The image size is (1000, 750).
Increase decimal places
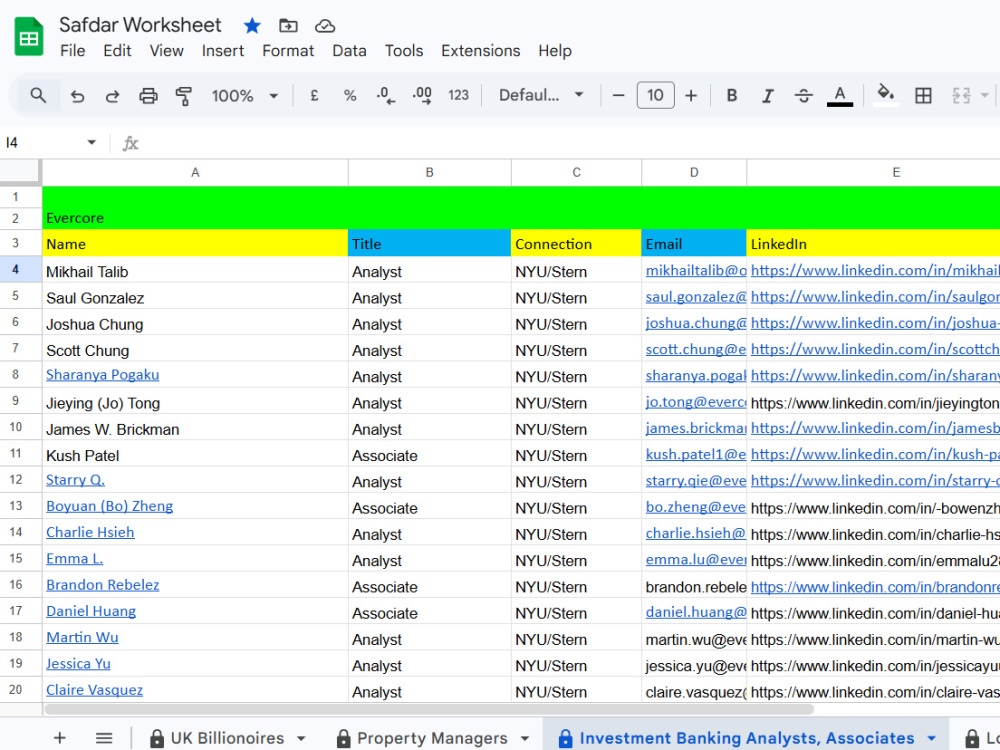422,96
